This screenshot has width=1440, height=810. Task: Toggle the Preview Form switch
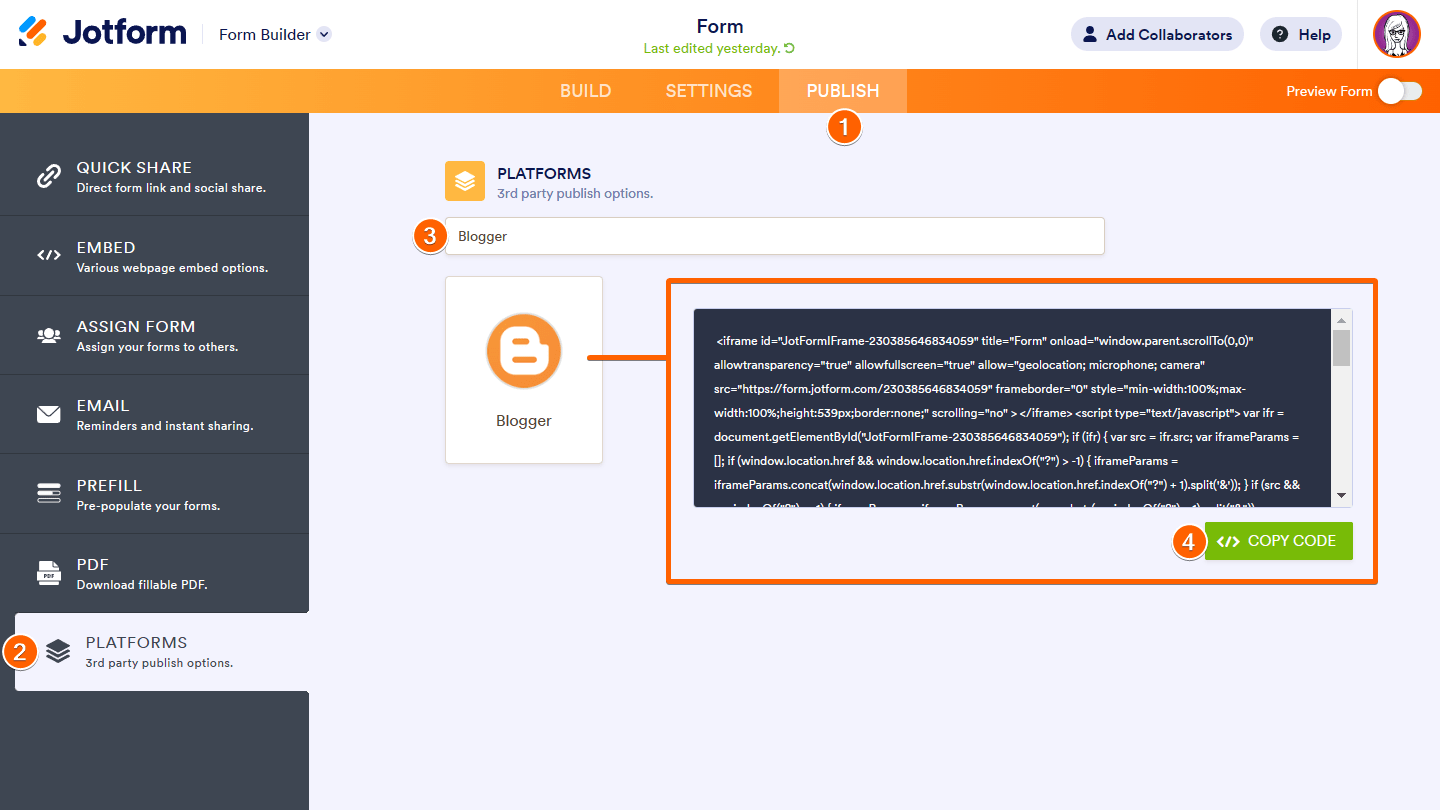point(1399,91)
